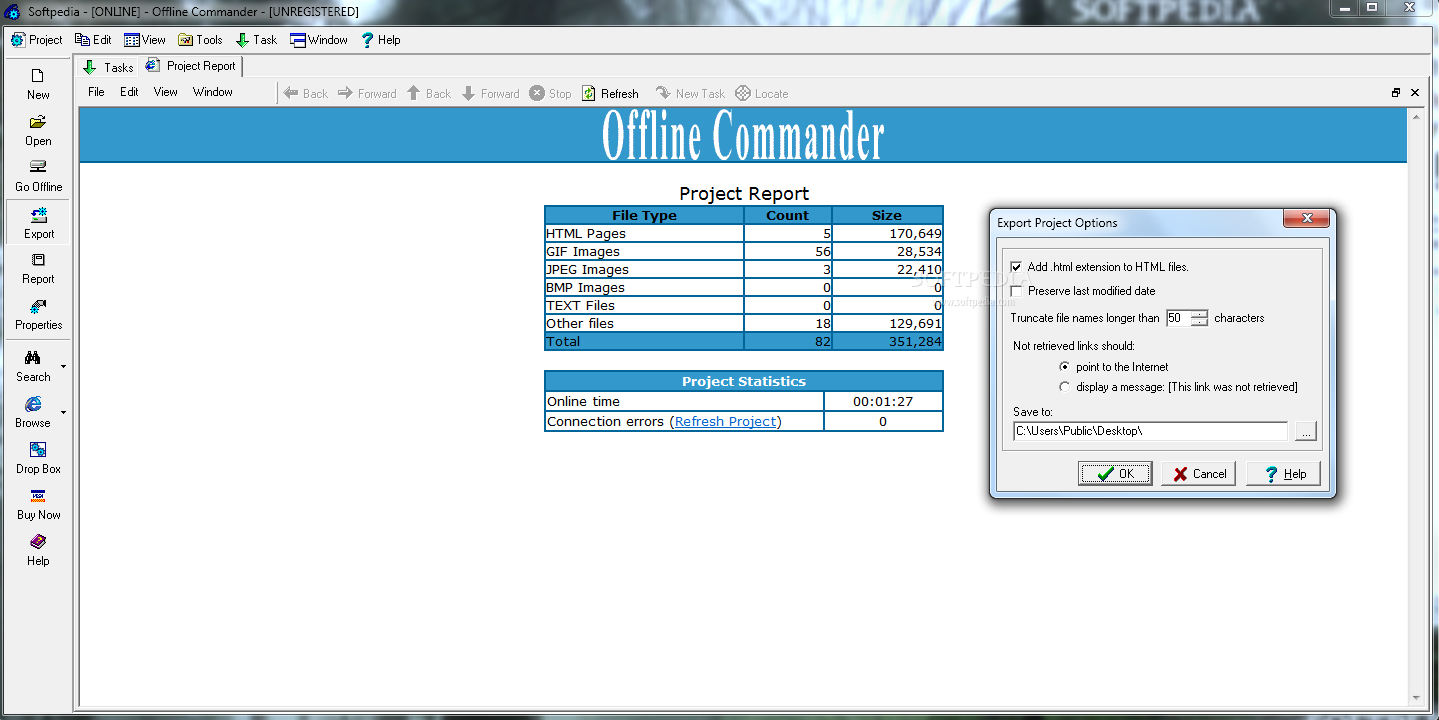Click the New Task toolbar button
This screenshot has width=1439, height=720.
pyautogui.click(x=690, y=93)
